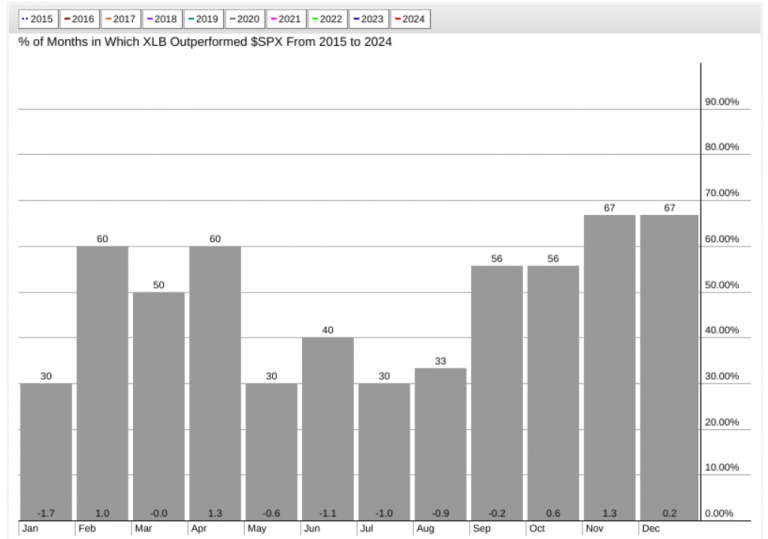
Task: Click the 0.2 value in December bar
Action: tap(669, 513)
